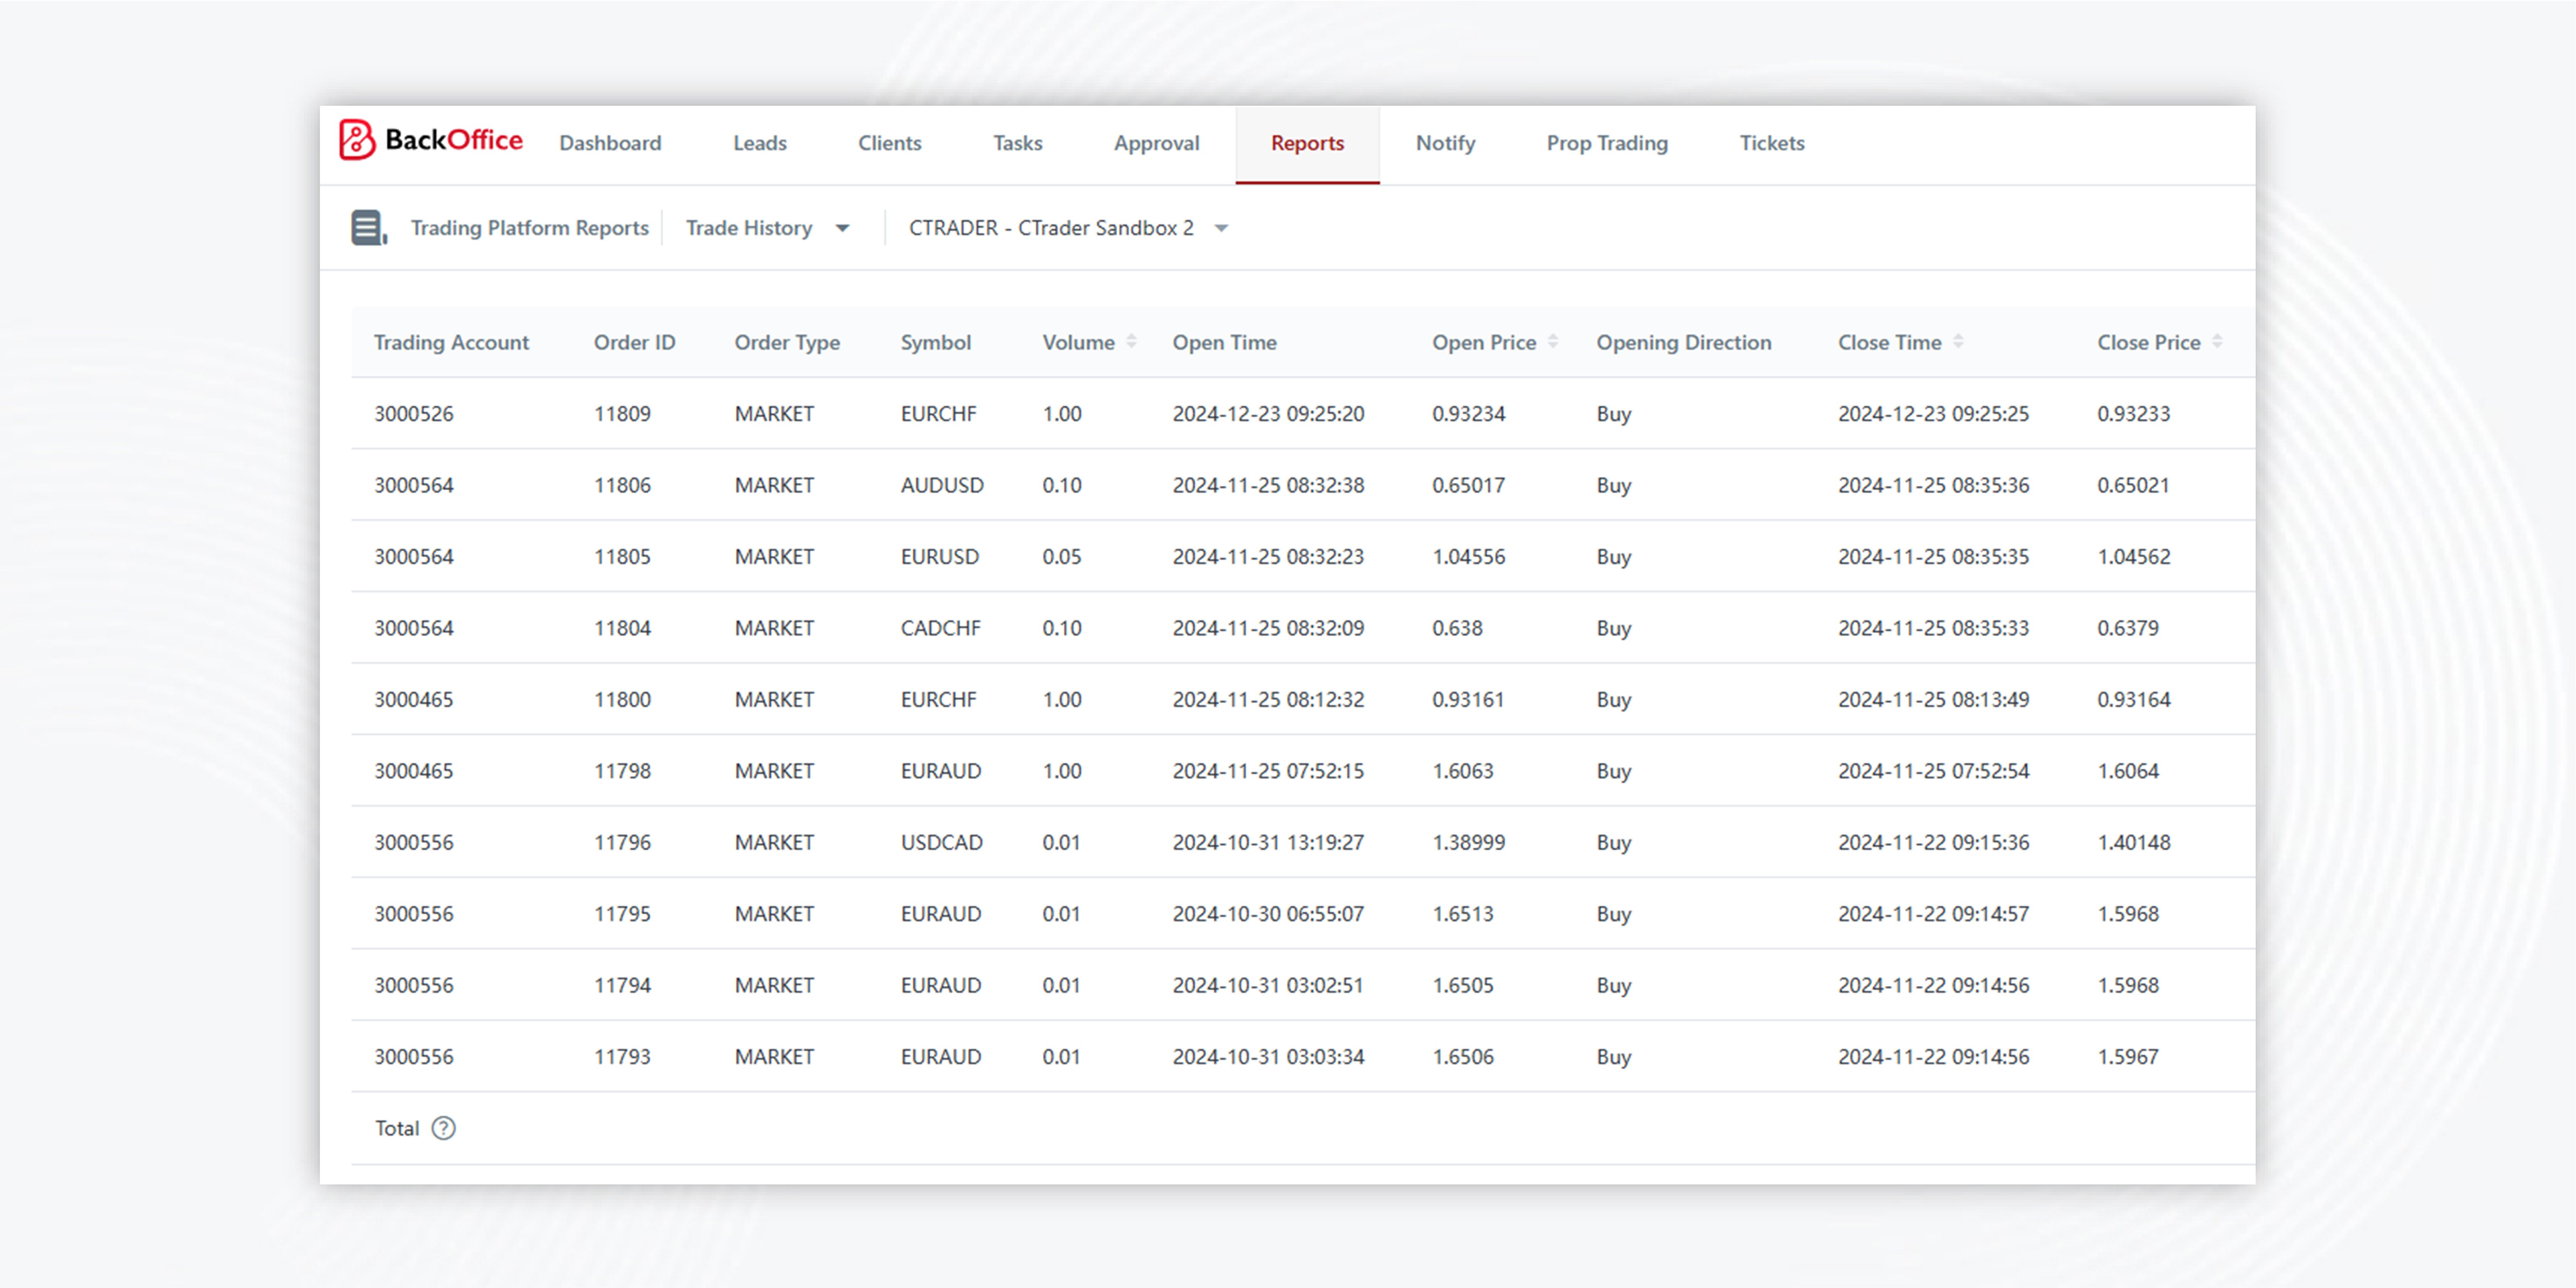The height and width of the screenshot is (1288, 2576).
Task: Click open time 2024-10-30 06:55:07
Action: pos(1268,914)
